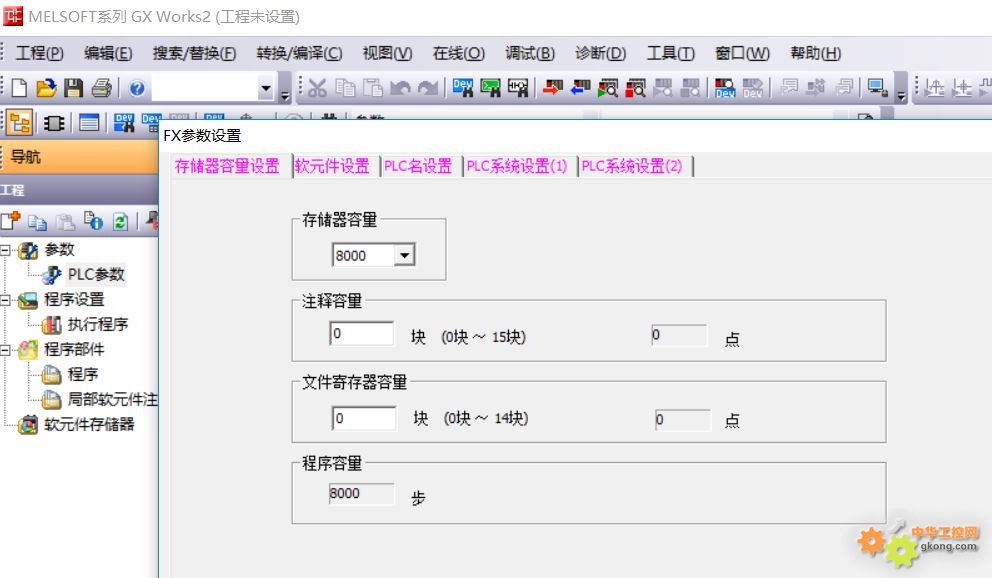
Task: Collapse the 参数 tree node
Action: pos(5,250)
